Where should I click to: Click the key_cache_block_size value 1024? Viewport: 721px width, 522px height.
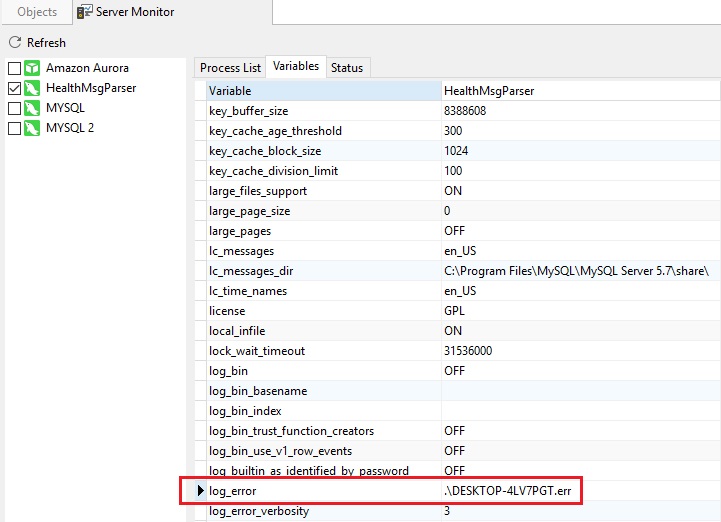456,151
